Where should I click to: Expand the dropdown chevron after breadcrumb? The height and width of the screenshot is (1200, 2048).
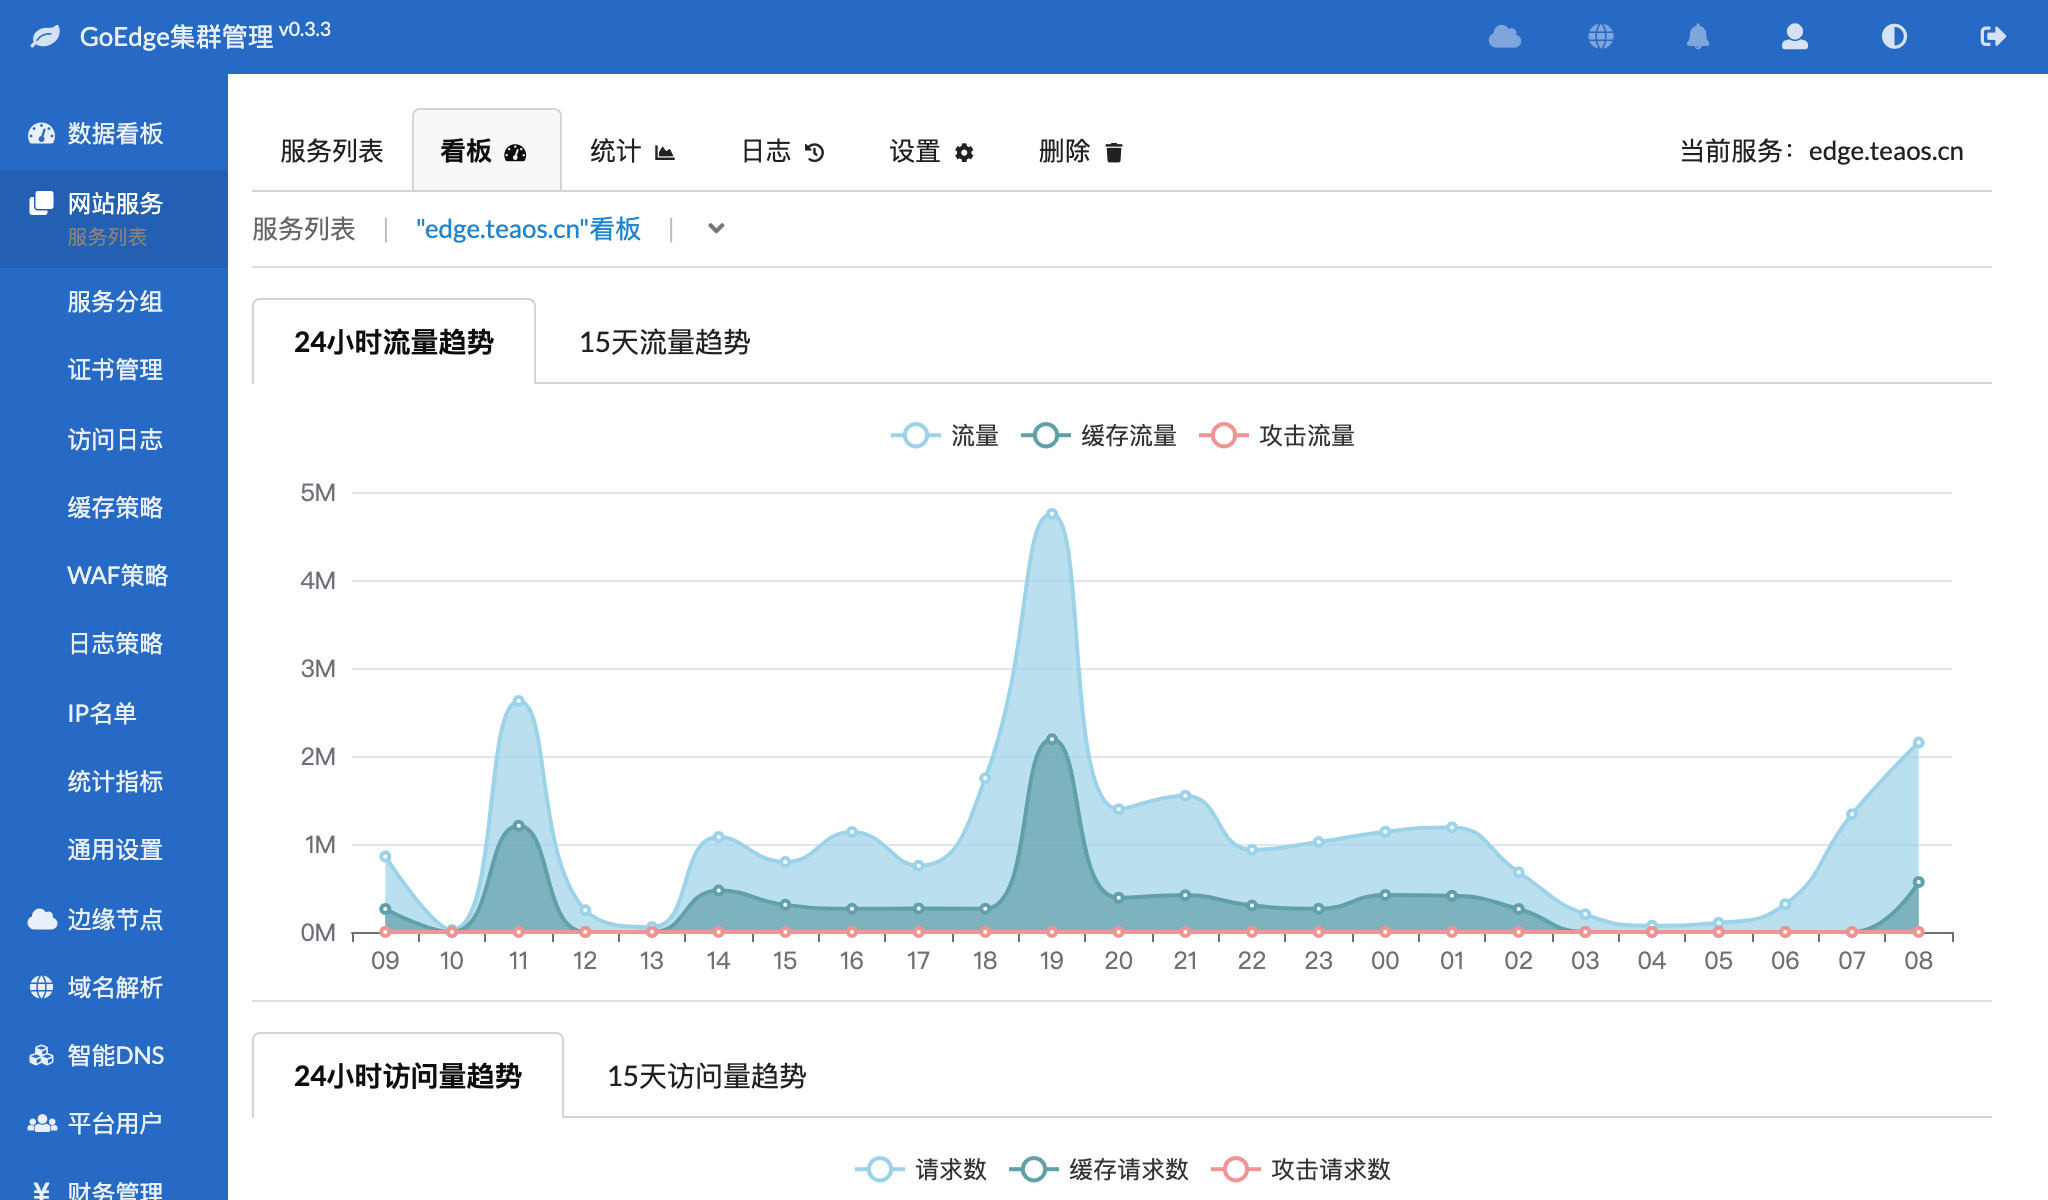[x=716, y=229]
